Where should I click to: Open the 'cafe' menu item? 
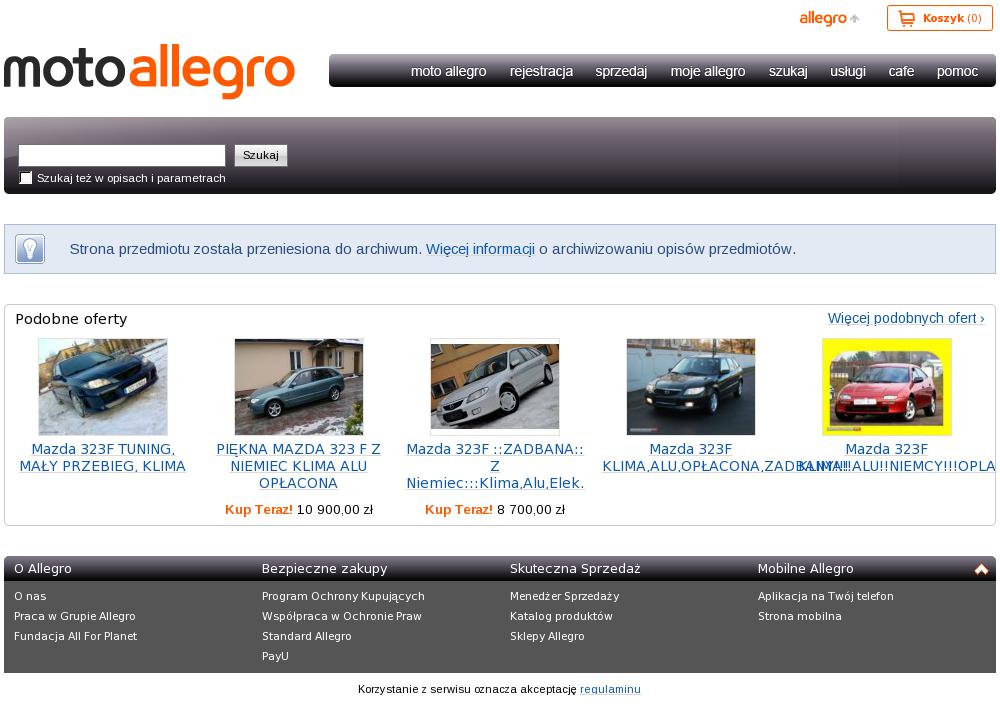point(901,71)
